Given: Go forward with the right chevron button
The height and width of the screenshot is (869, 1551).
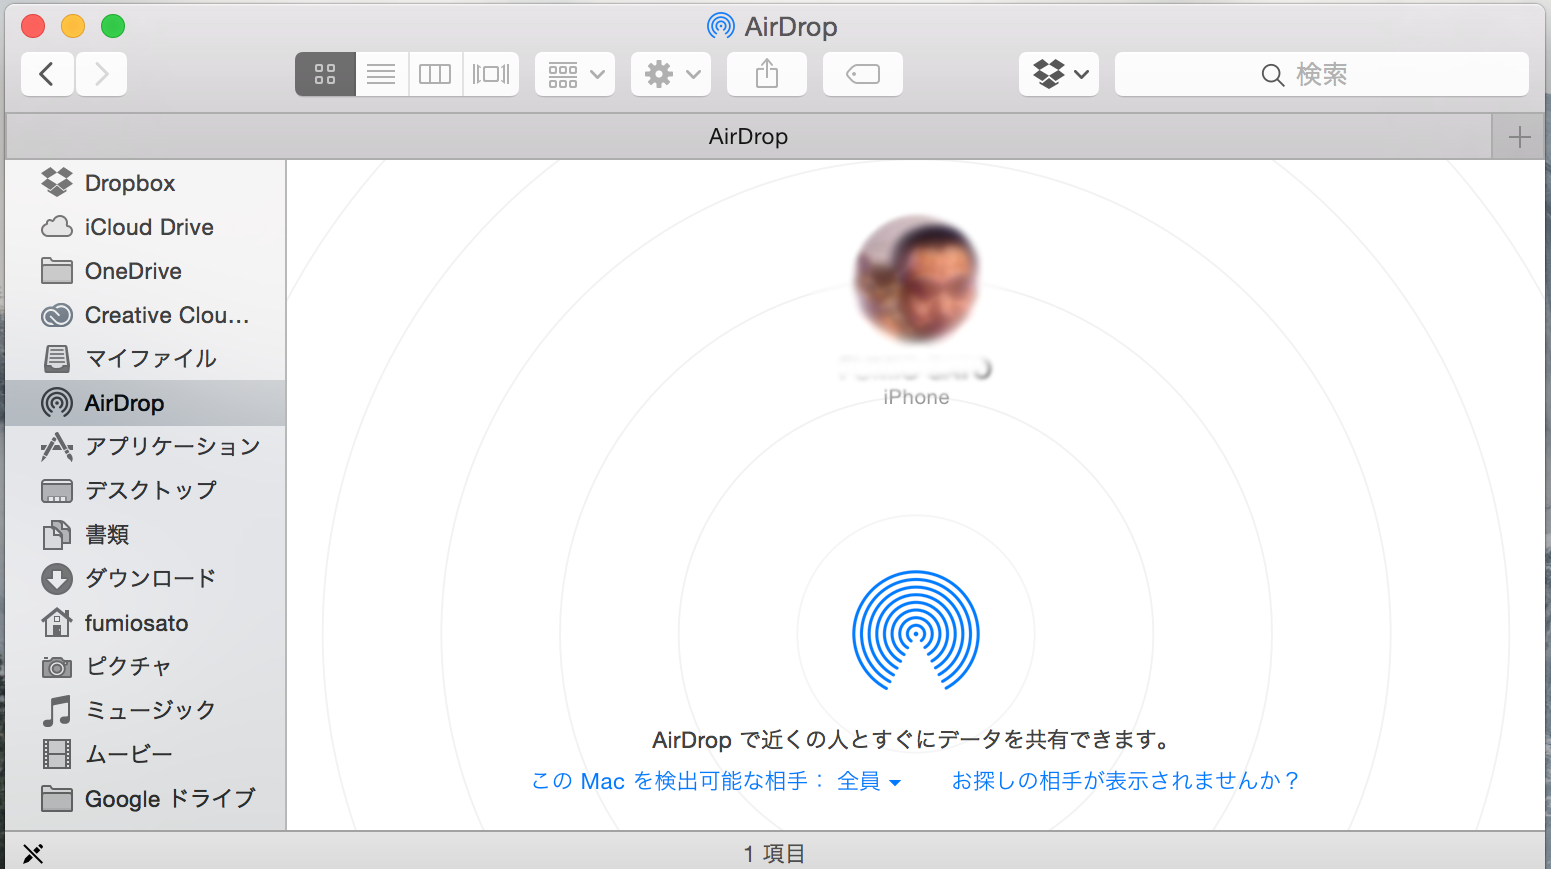Looking at the screenshot, I should pos(101,74).
